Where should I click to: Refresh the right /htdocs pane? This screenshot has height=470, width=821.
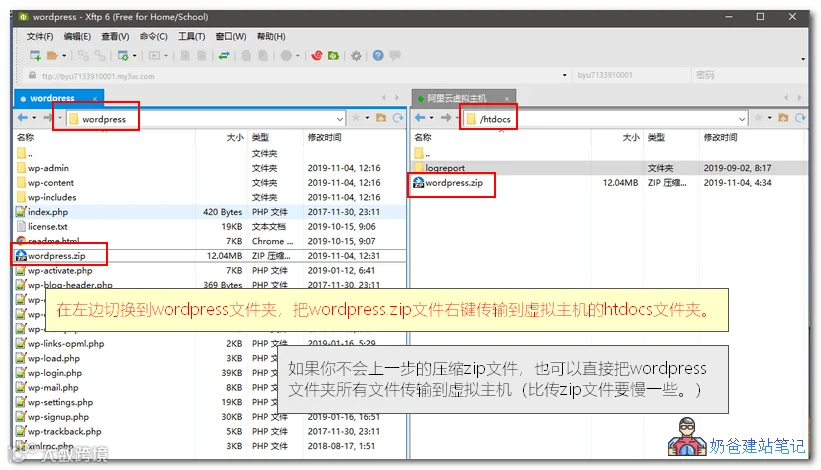click(x=800, y=118)
